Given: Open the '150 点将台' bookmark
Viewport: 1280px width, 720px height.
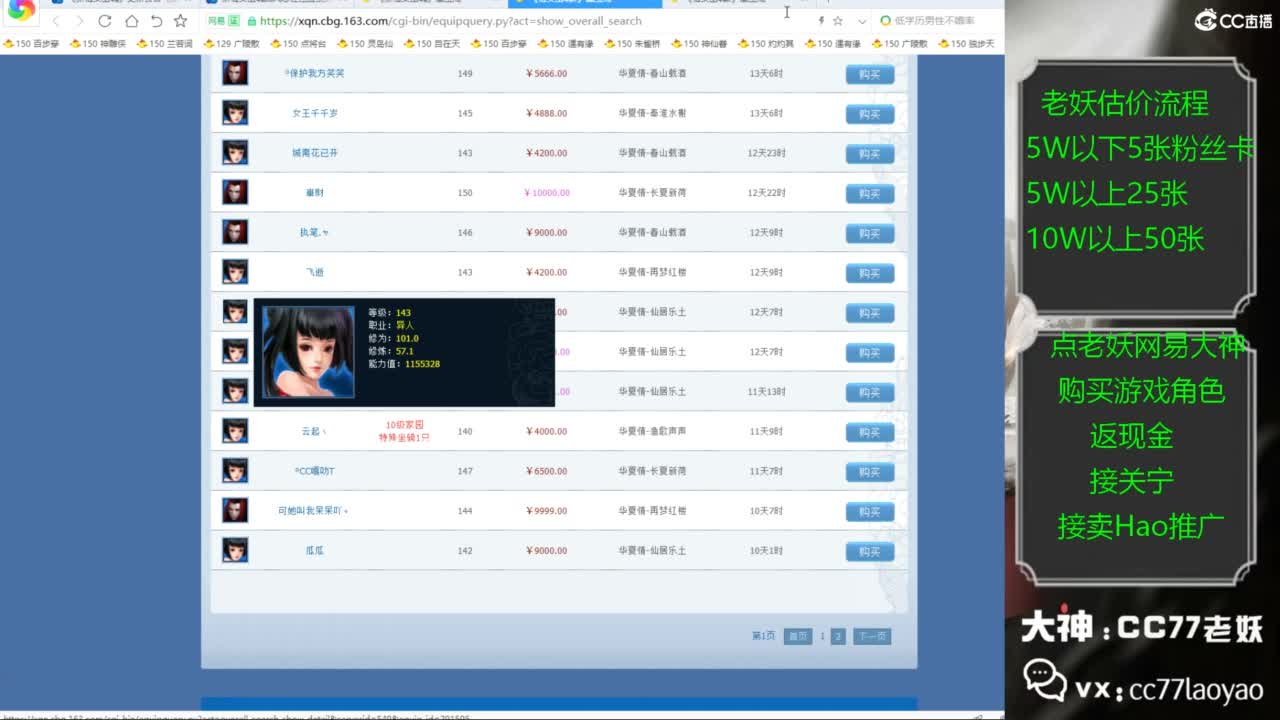Looking at the screenshot, I should coord(298,44).
